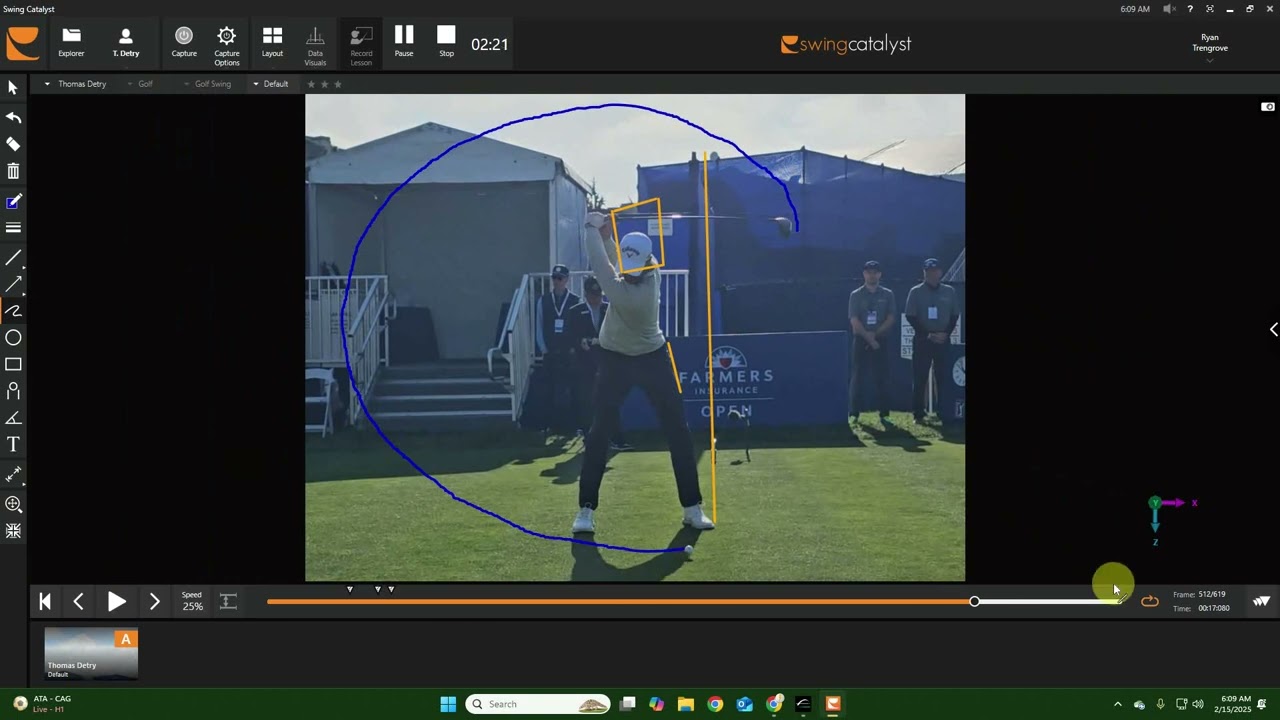This screenshot has width=1280, height=720.
Task: Click the Frame 512/619 readout
Action: point(1199,594)
